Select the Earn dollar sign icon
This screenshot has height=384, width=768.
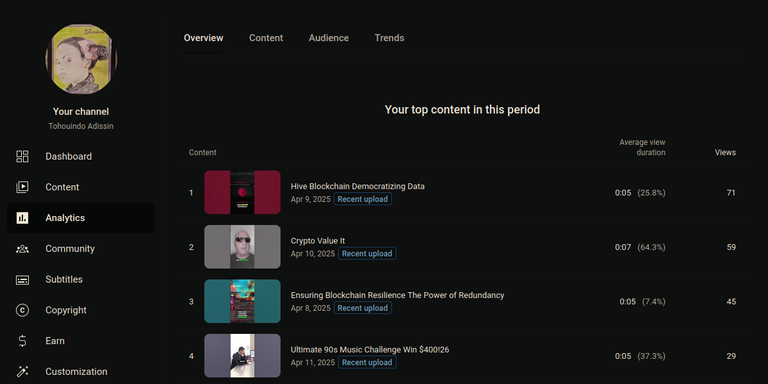point(22,341)
